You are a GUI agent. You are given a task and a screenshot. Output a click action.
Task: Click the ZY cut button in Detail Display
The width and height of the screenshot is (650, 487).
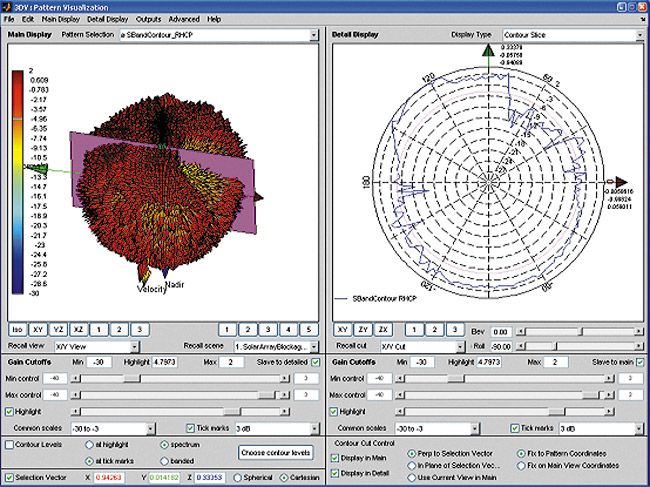coord(364,328)
